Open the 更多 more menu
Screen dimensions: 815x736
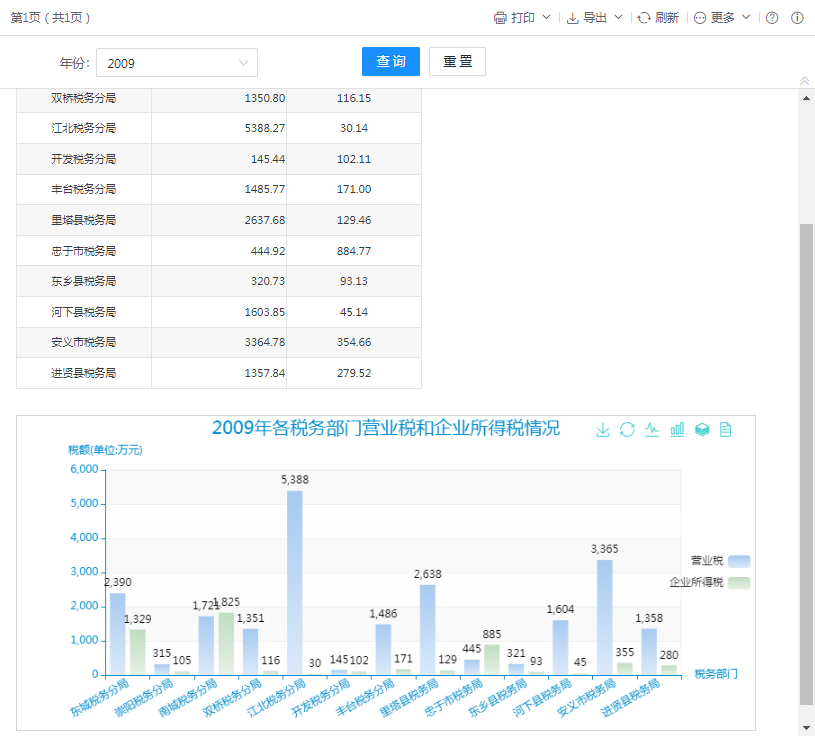point(722,18)
